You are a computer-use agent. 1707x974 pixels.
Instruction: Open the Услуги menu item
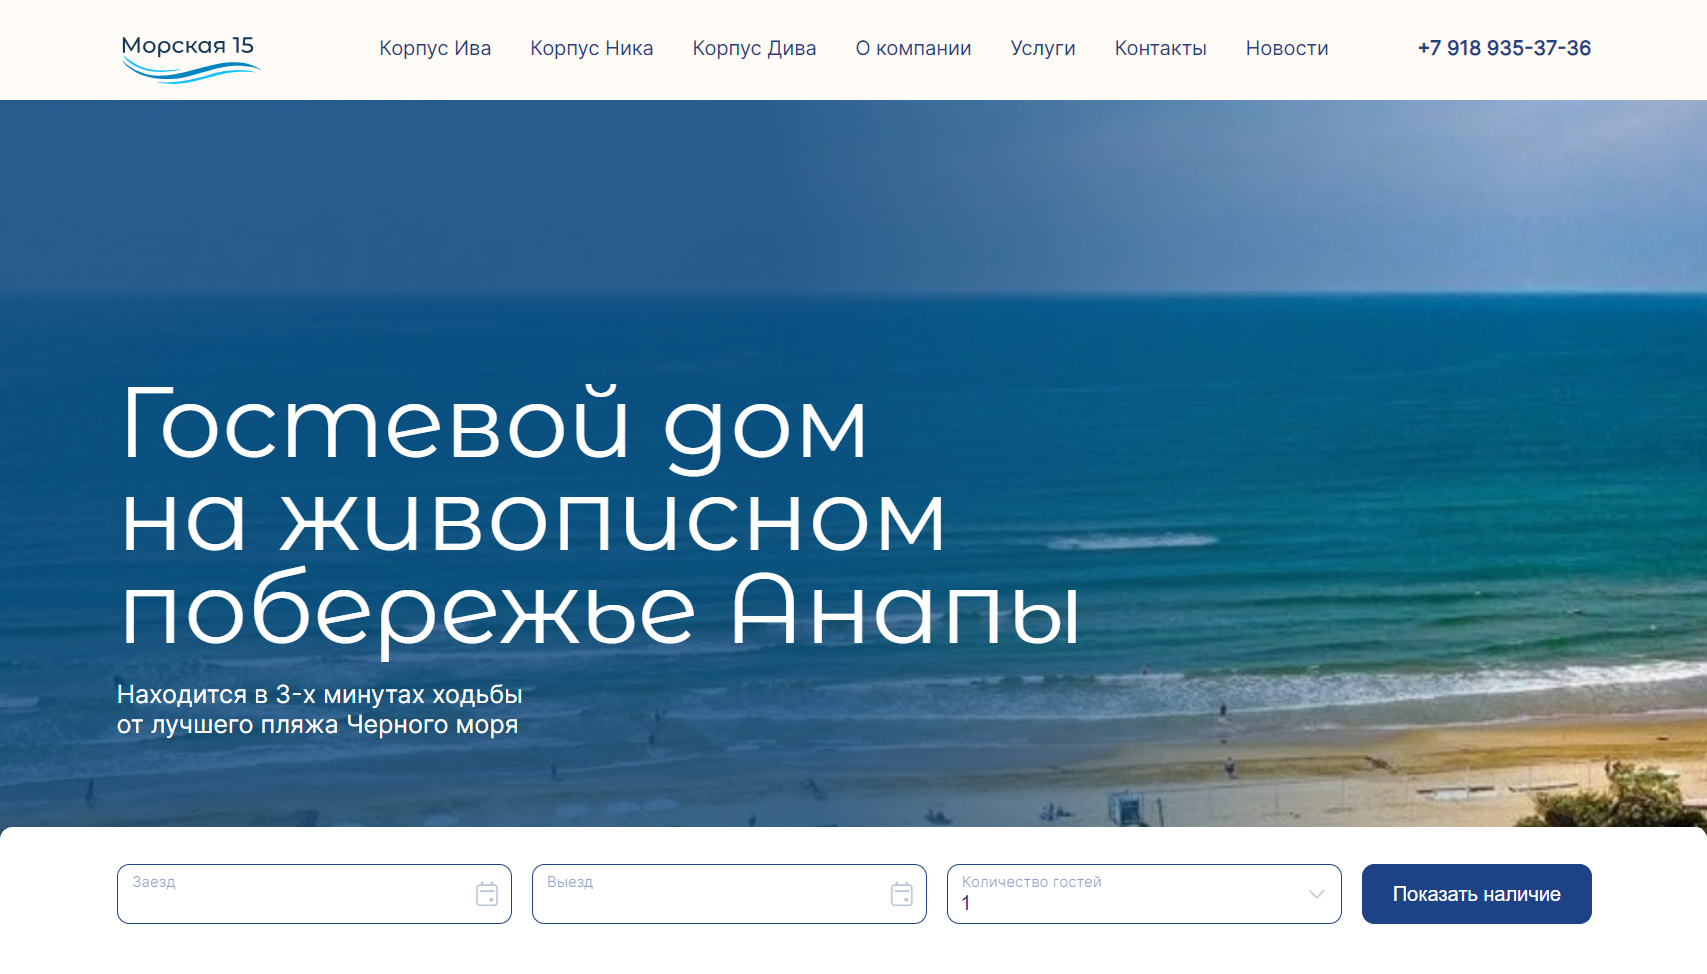(x=1043, y=48)
